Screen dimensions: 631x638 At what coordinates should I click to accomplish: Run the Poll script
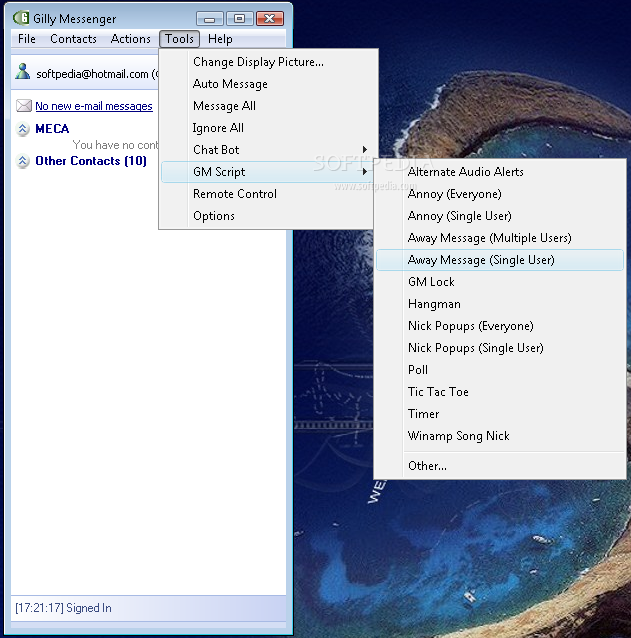500,369
